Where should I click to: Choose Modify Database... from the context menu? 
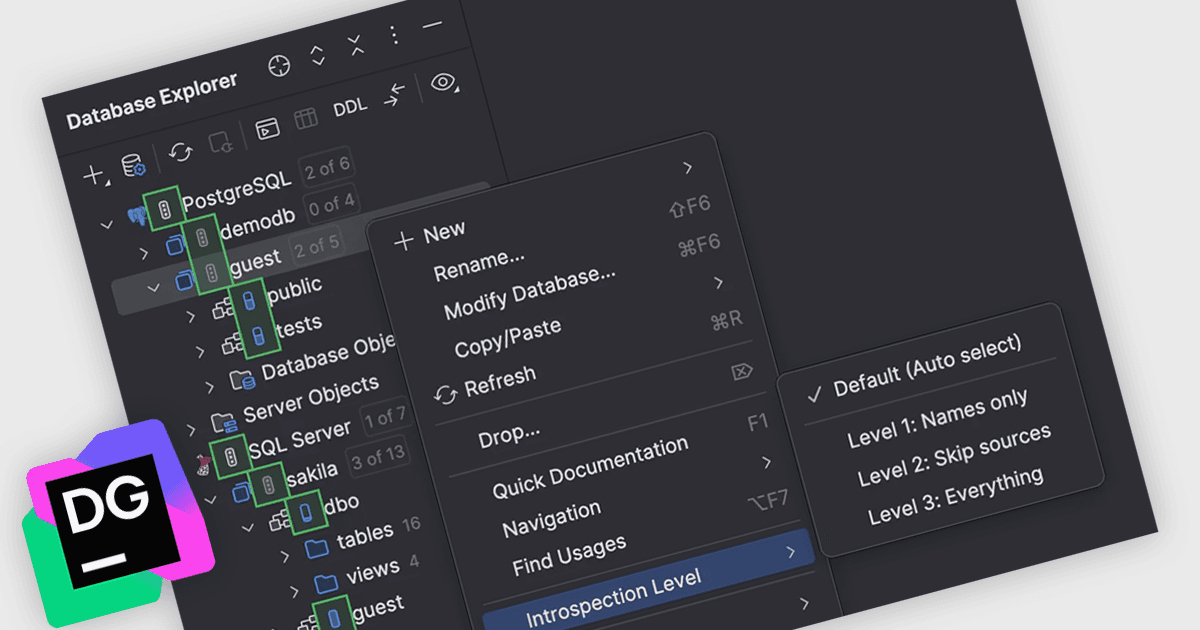530,292
